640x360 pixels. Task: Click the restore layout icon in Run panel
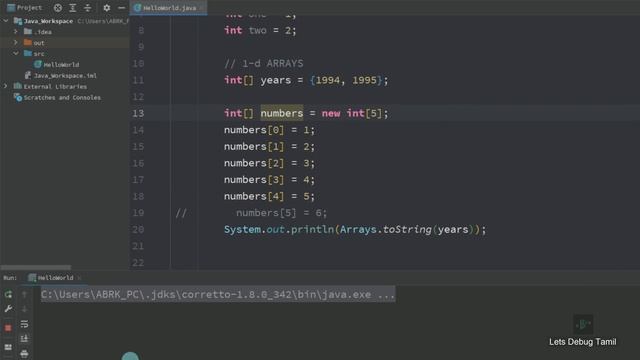click(8, 347)
